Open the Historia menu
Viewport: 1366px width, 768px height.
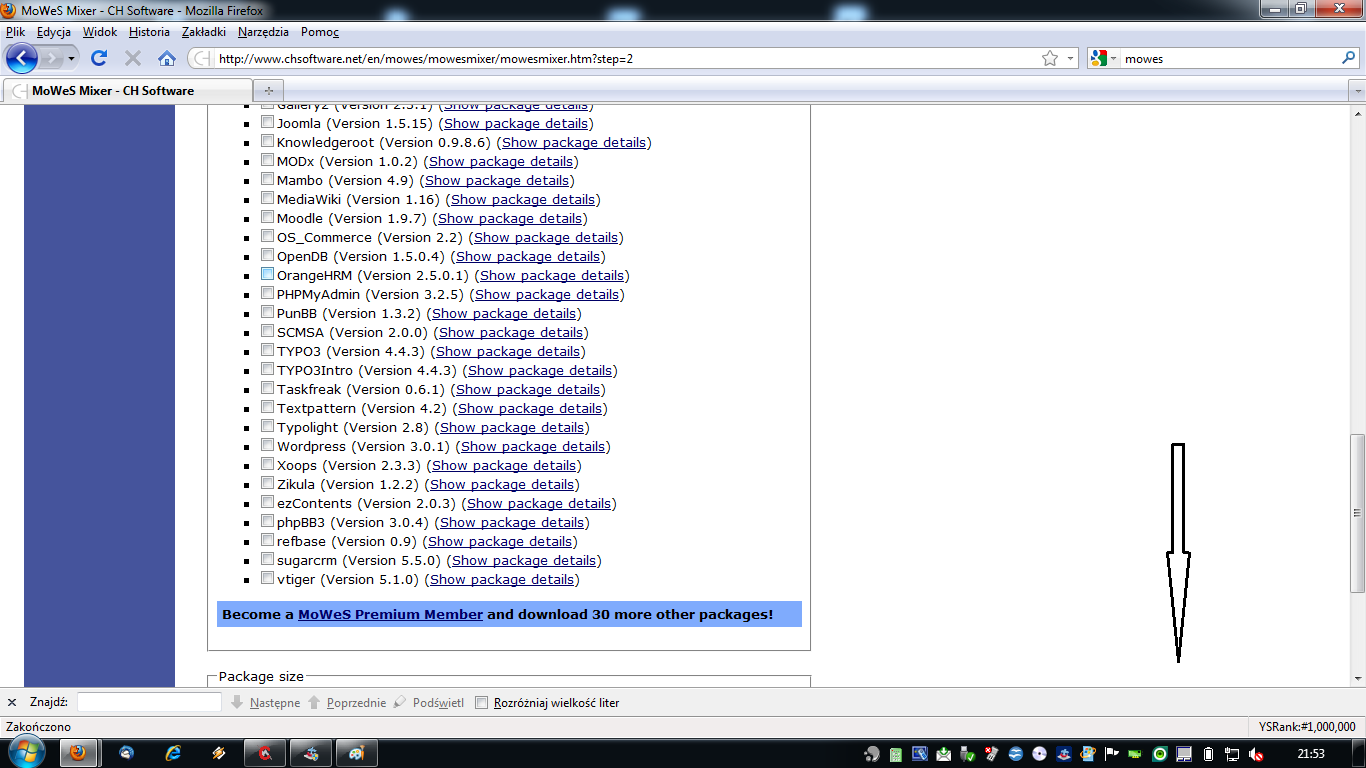[x=149, y=32]
